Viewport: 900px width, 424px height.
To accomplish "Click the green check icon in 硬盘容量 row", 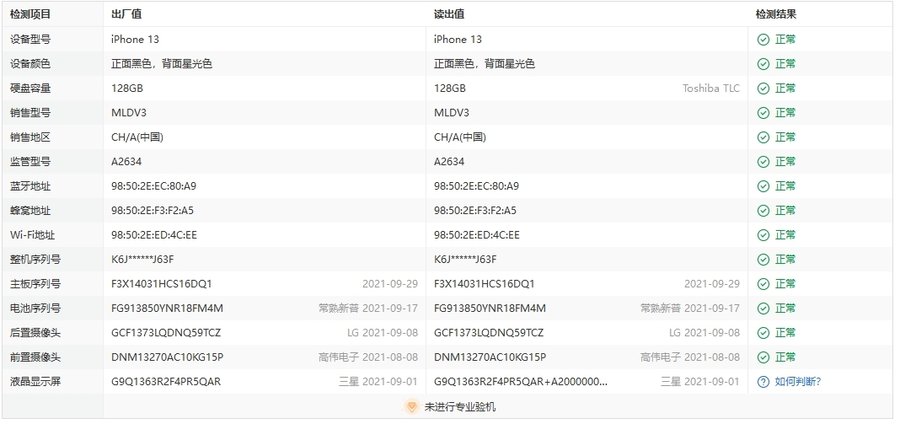I will click(763, 88).
